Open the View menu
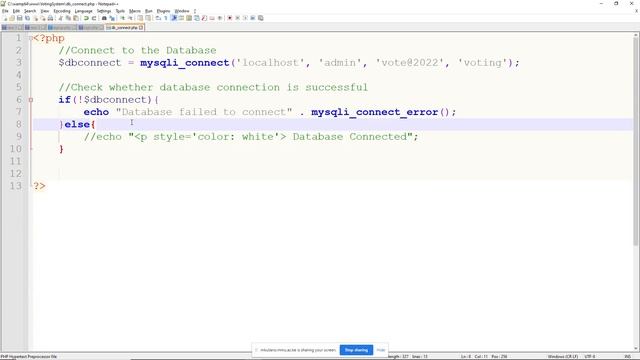640x360 pixels. tap(45, 11)
